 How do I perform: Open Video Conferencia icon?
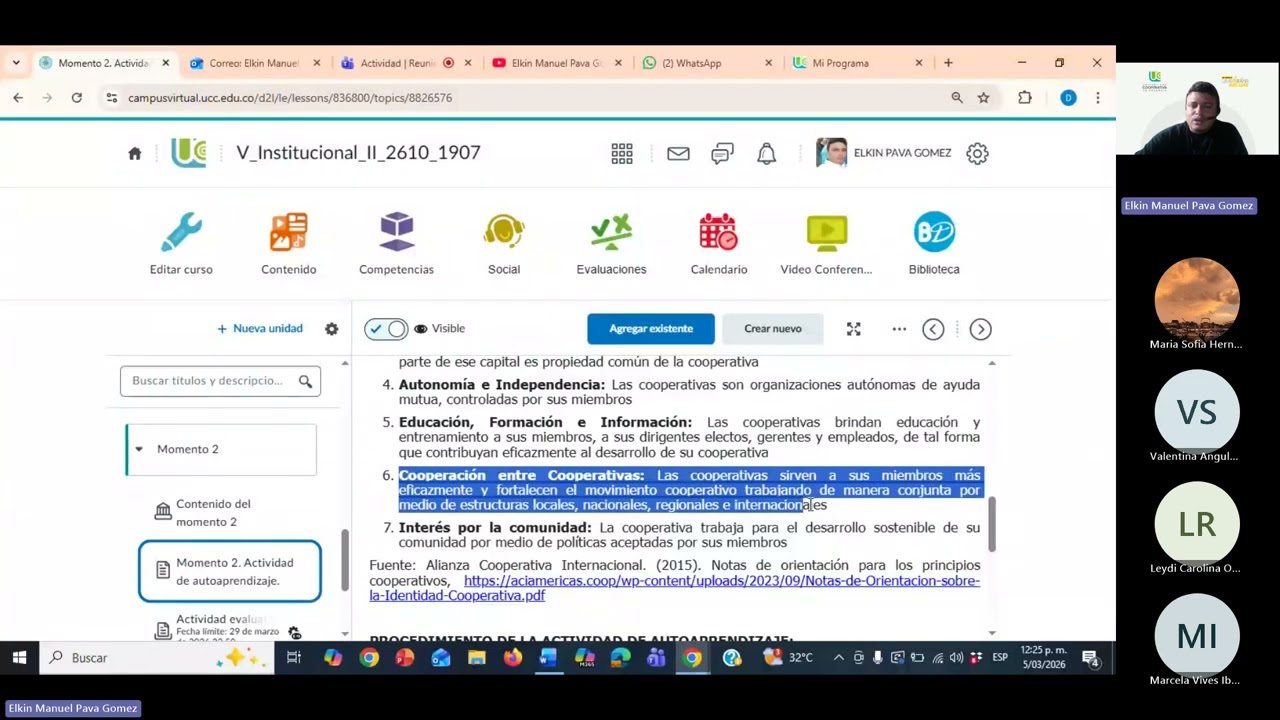(826, 232)
